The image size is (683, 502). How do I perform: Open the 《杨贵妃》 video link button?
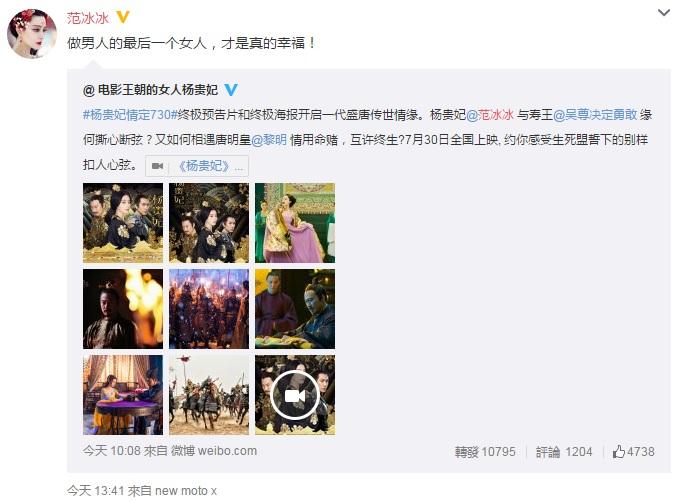[x=197, y=166]
